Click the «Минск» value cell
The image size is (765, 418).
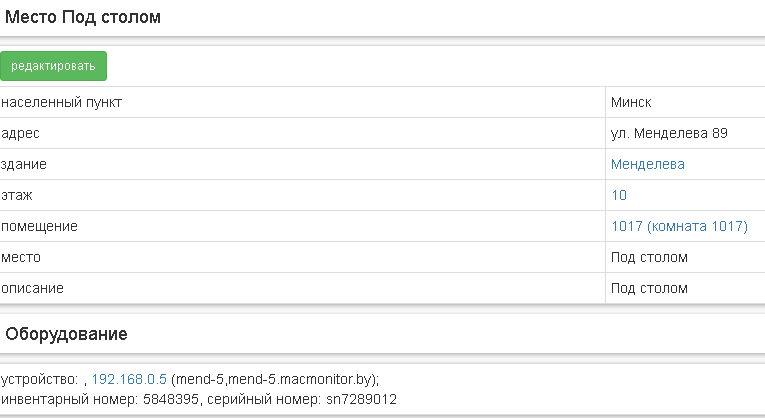(x=631, y=102)
